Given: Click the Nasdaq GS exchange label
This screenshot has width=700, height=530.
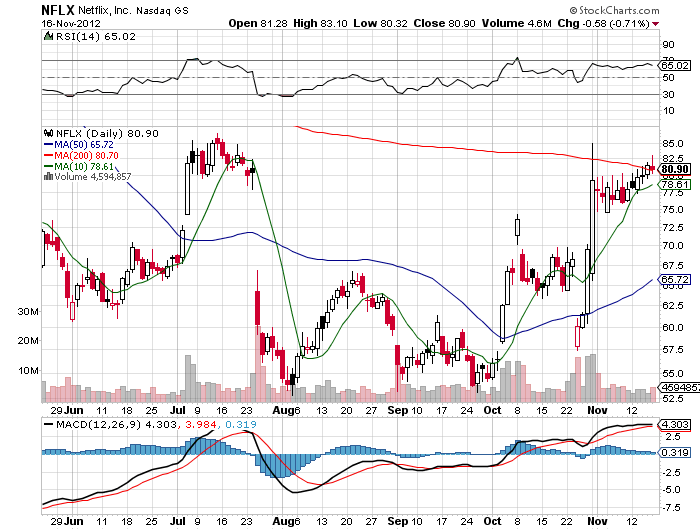Looking at the screenshot, I should click(162, 11).
